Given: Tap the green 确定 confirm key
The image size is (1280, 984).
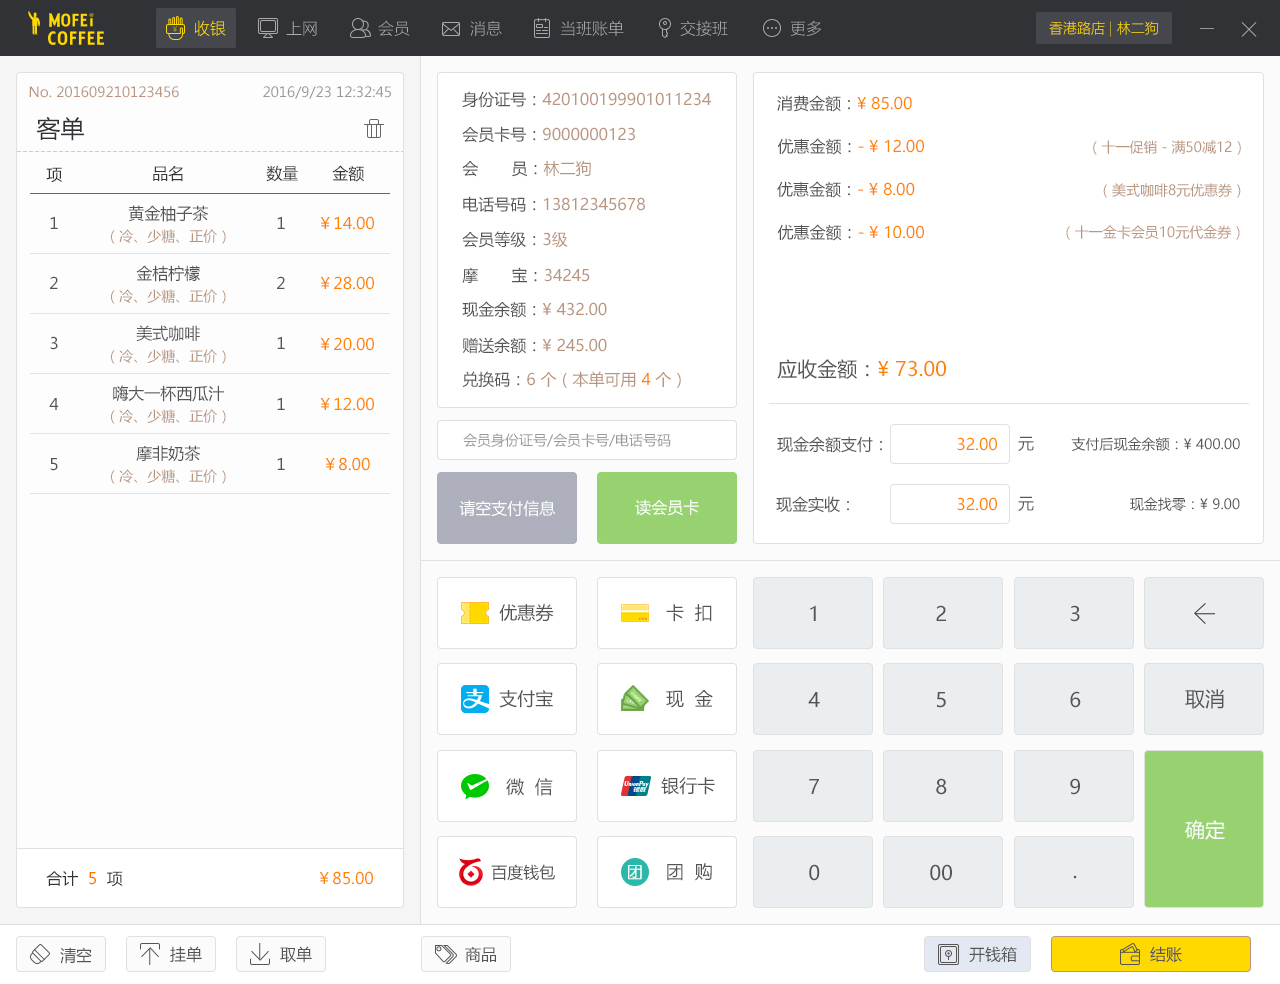Looking at the screenshot, I should tap(1204, 829).
